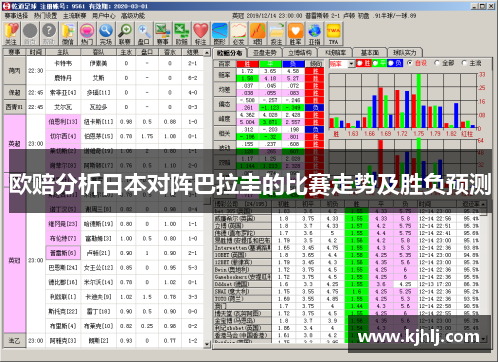Click the match list scrollbar down arrow
This screenshot has height=362, width=500.
[207, 344]
